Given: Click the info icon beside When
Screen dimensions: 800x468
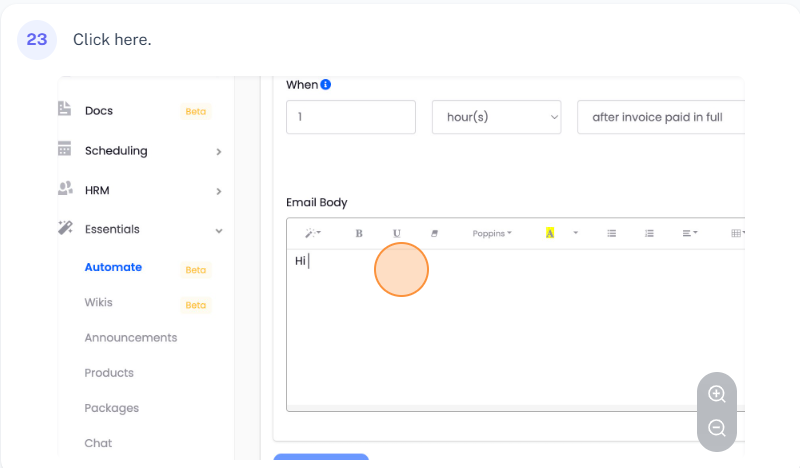Looking at the screenshot, I should tap(326, 85).
